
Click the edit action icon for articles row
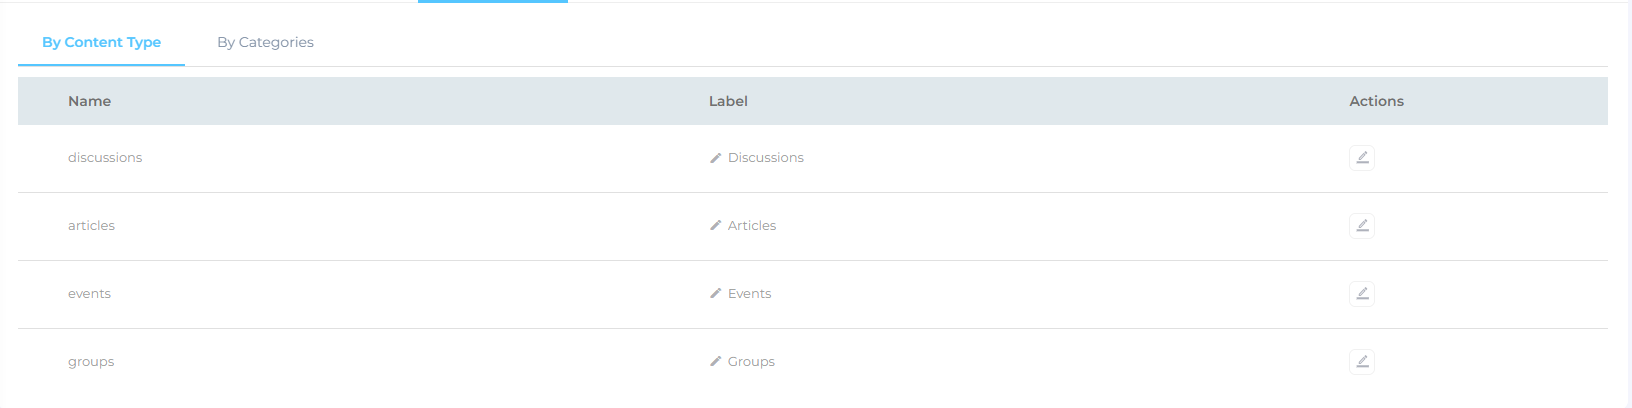point(1361,226)
